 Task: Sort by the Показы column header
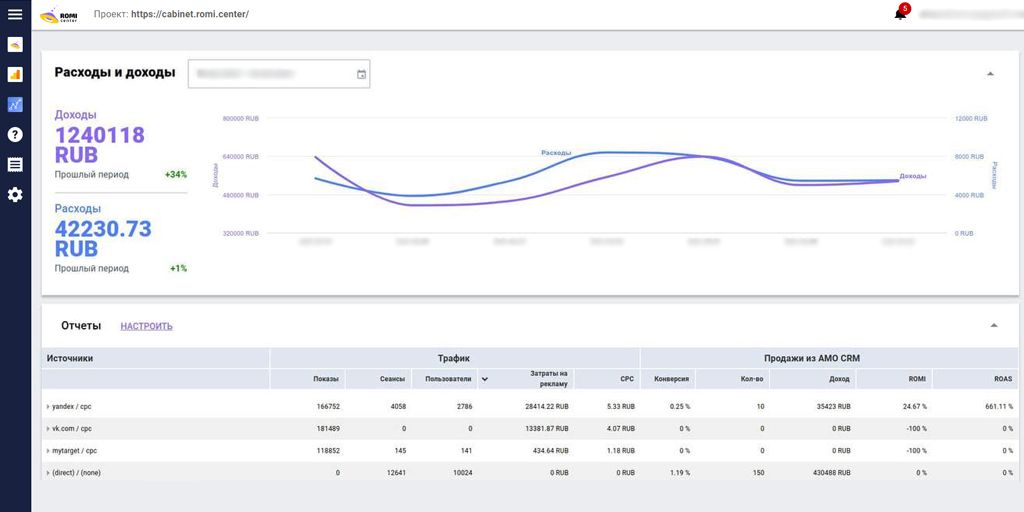click(325, 379)
